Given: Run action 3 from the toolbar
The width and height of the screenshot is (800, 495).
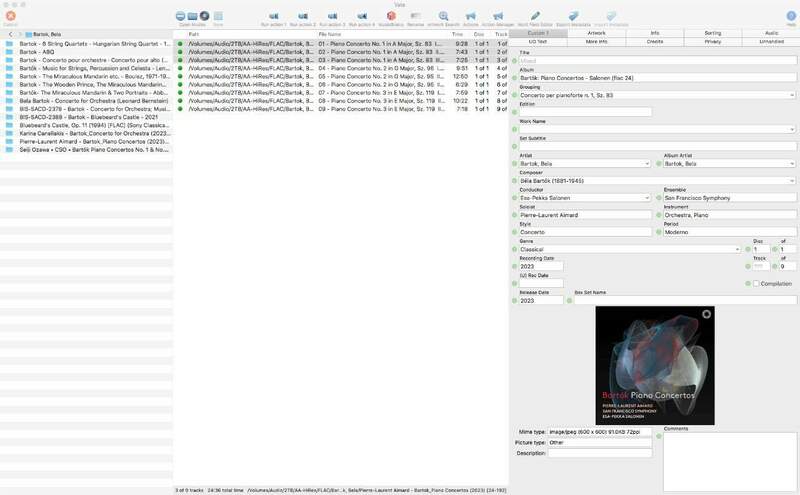Looking at the screenshot, I should tap(333, 16).
